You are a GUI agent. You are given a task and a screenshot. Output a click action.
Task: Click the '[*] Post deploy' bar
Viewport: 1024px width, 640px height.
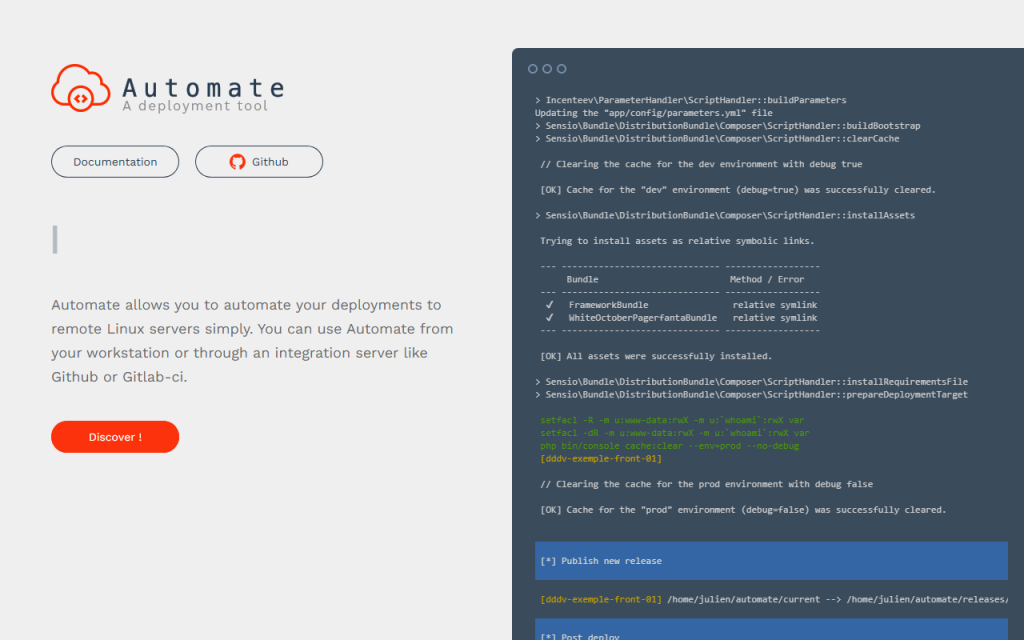[x=771, y=630]
